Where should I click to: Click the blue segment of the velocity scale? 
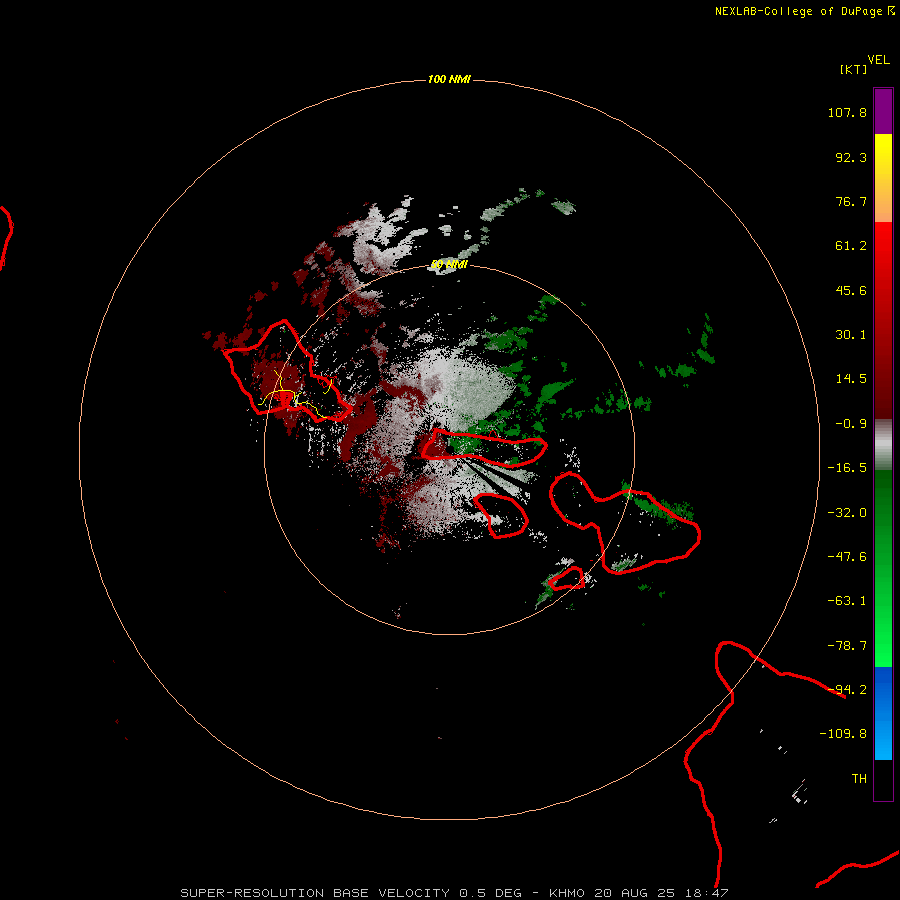point(883,713)
